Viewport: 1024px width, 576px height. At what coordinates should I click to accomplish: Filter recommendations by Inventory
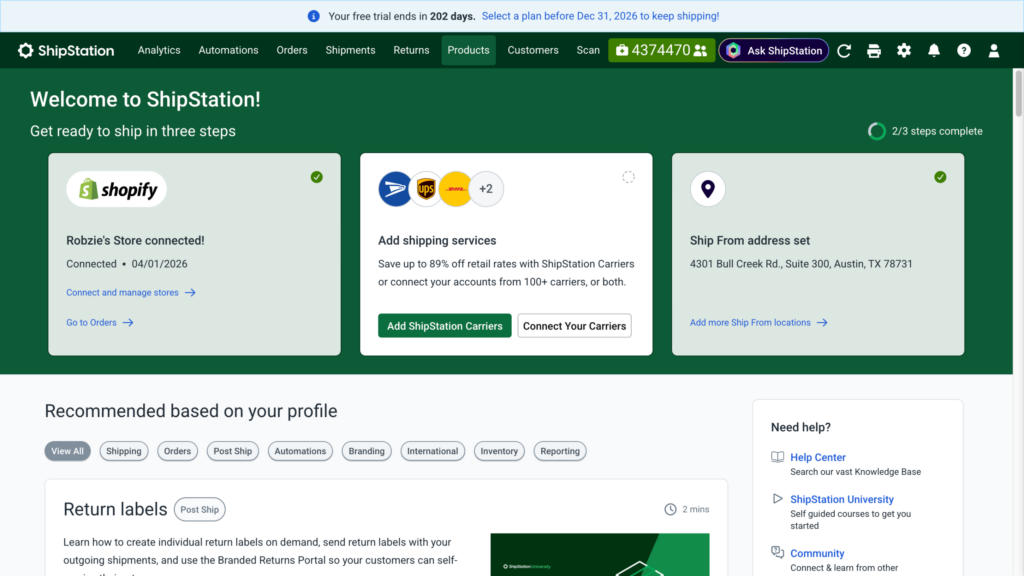[499, 451]
